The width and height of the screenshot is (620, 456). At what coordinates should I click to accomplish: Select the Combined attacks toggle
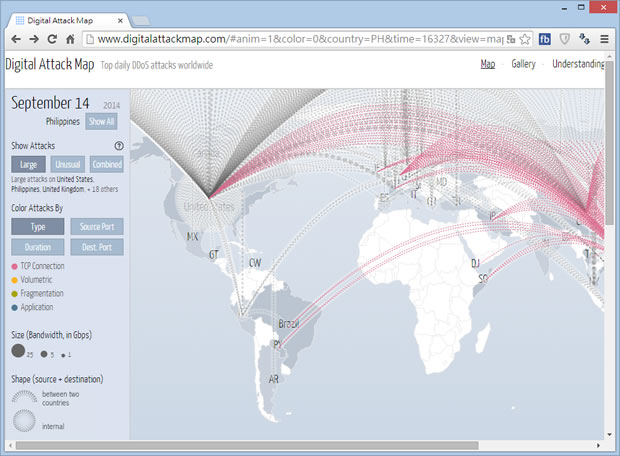pos(107,165)
